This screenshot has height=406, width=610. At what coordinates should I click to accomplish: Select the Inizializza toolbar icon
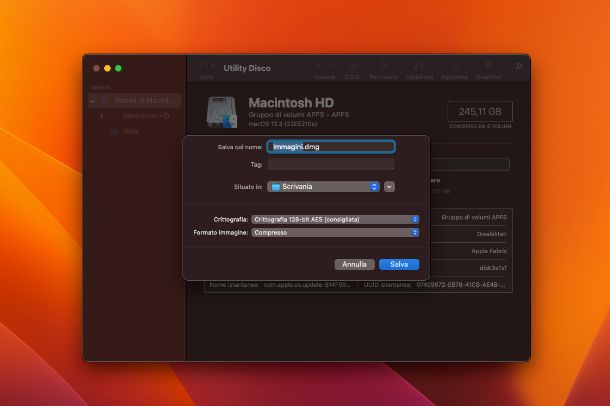(419, 66)
